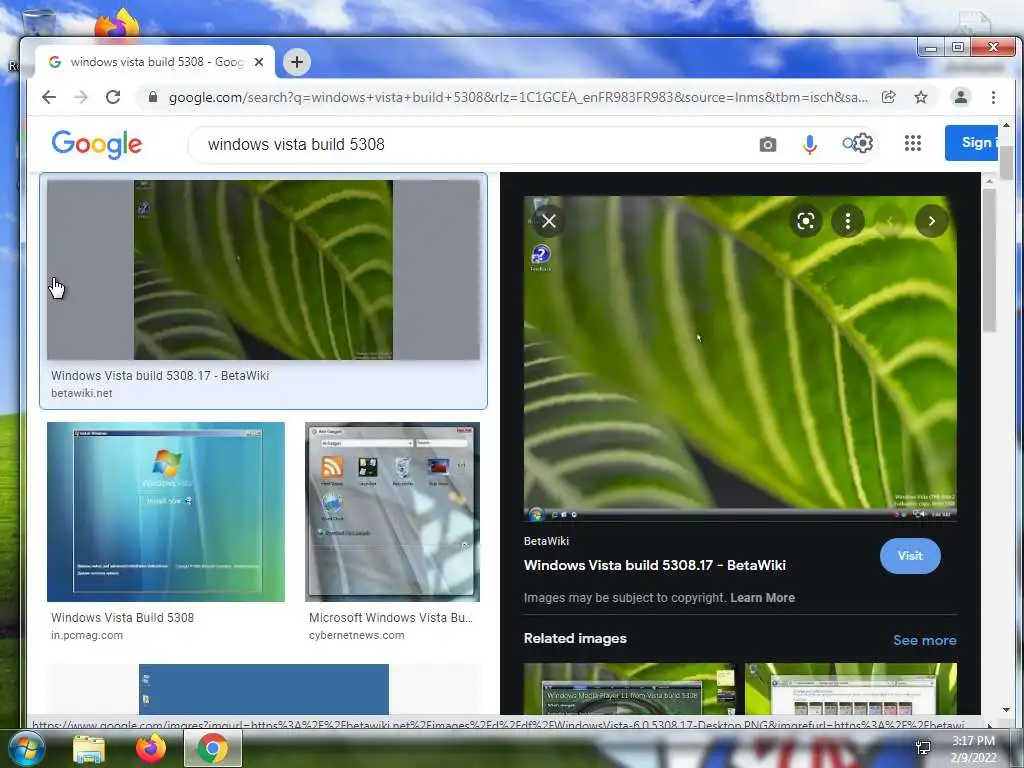This screenshot has height=768, width=1024.
Task: Click the network tray icon
Action: 923,748
